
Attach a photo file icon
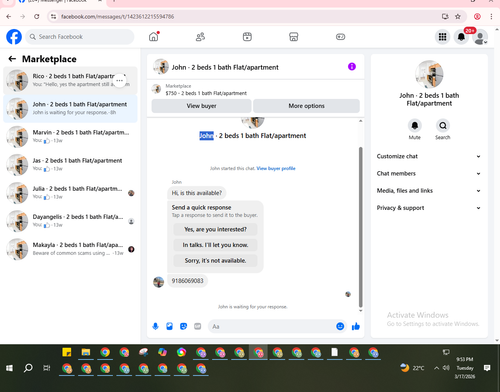(x=169, y=326)
